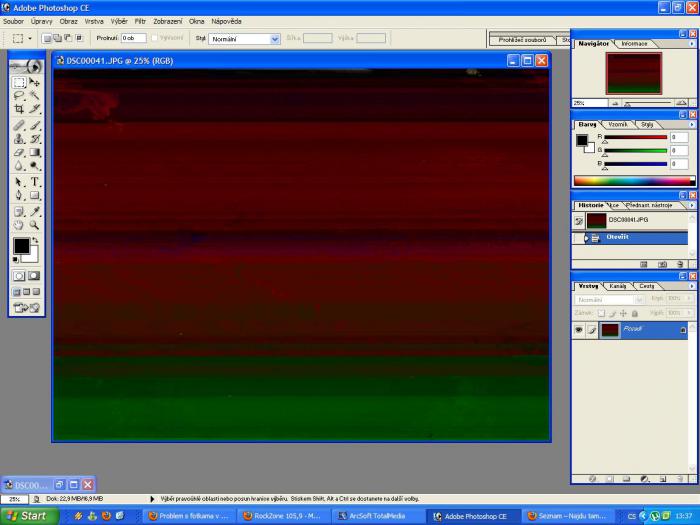Select the Lasso tool
The width and height of the screenshot is (700, 525).
pyautogui.click(x=19, y=95)
